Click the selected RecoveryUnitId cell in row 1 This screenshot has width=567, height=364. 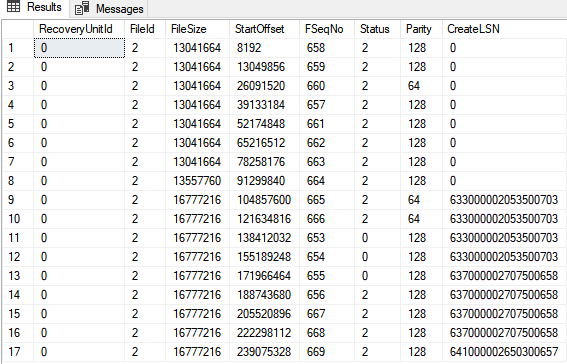(x=79, y=48)
